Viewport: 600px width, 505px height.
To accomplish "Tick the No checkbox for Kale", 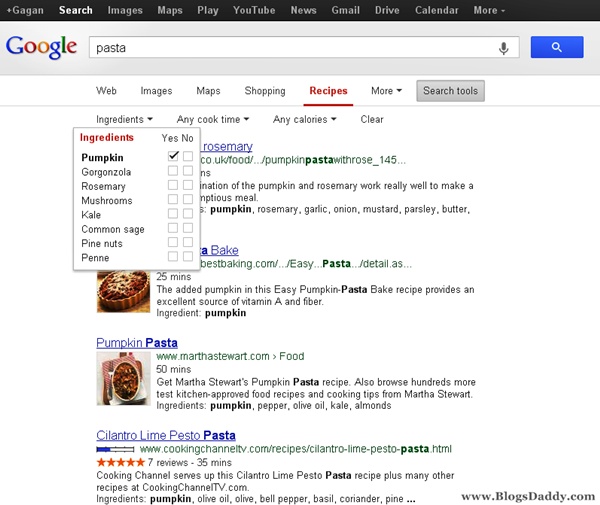I will pos(188,213).
